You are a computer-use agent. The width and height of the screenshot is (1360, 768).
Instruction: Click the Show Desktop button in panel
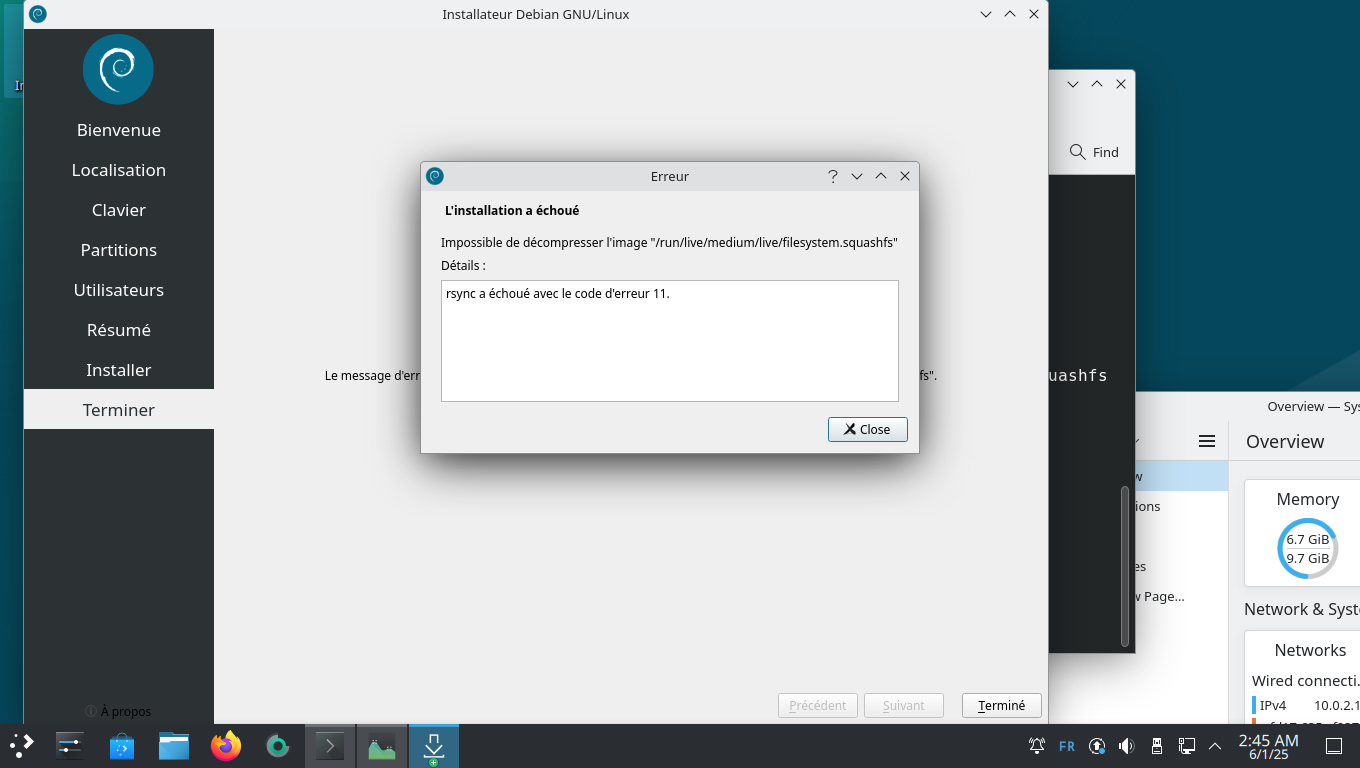click(x=1334, y=746)
